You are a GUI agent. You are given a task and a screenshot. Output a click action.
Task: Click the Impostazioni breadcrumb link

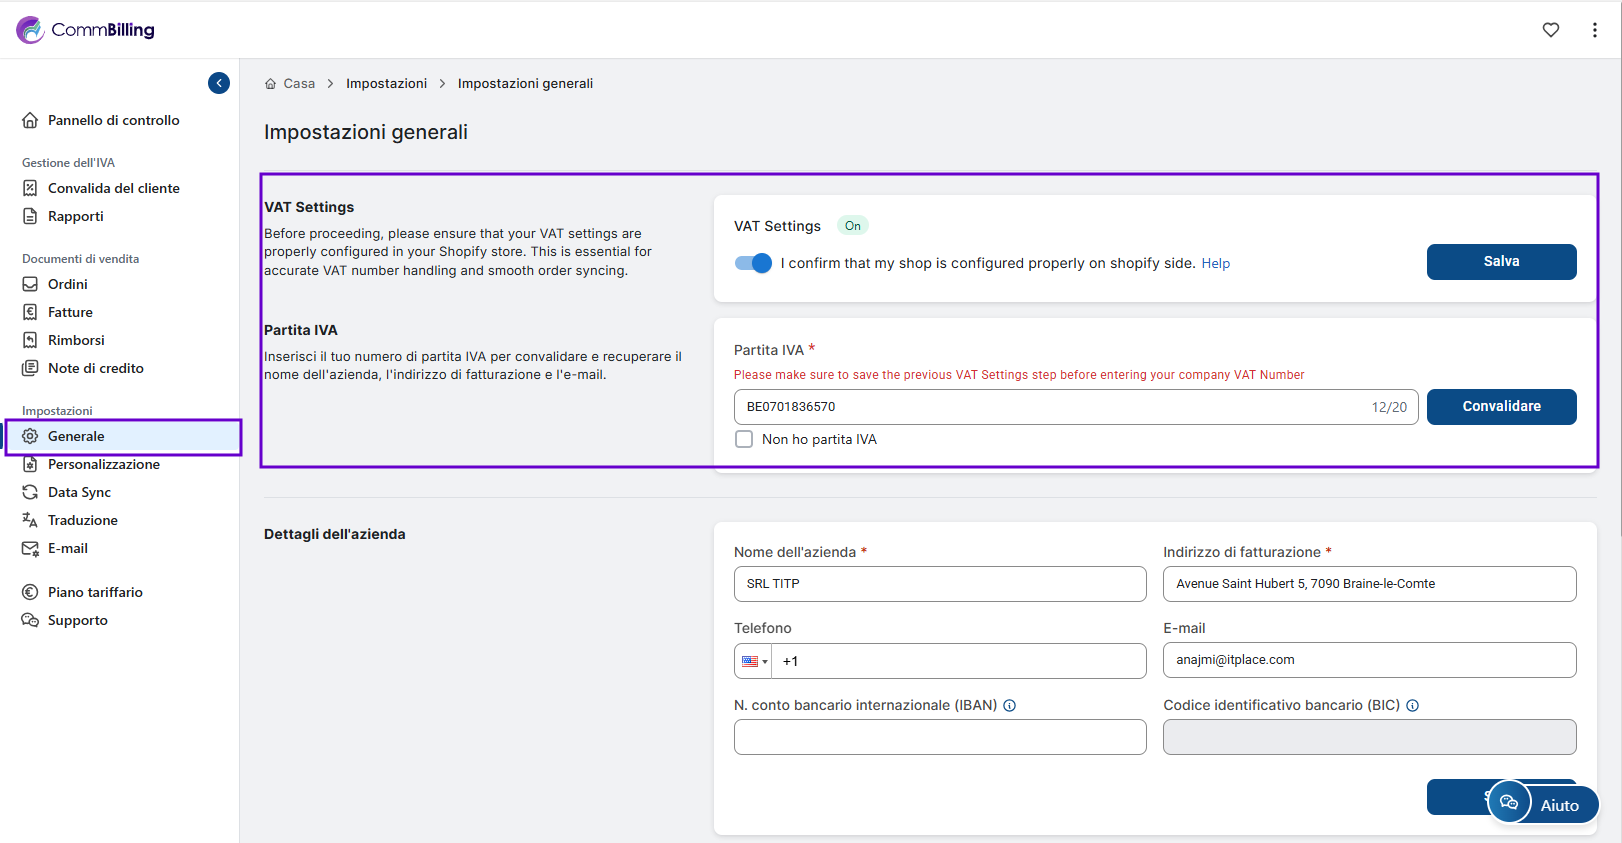coord(386,84)
